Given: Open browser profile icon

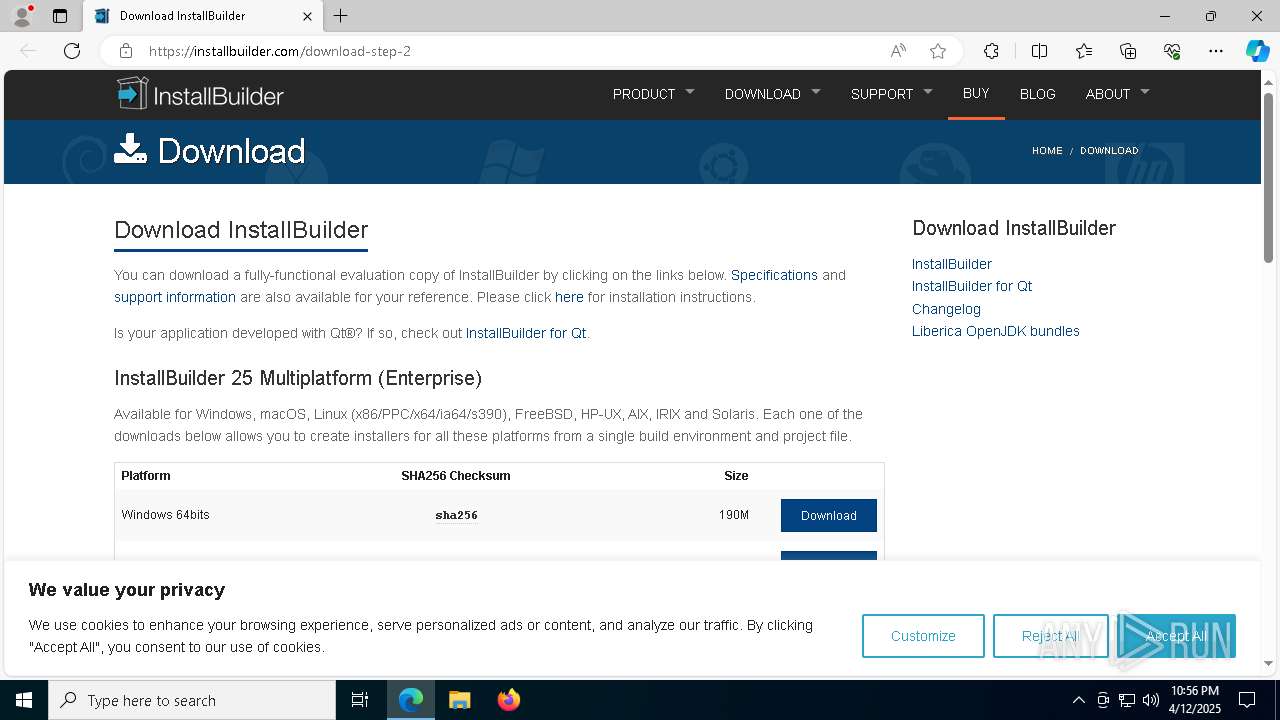Looking at the screenshot, I should (22, 16).
